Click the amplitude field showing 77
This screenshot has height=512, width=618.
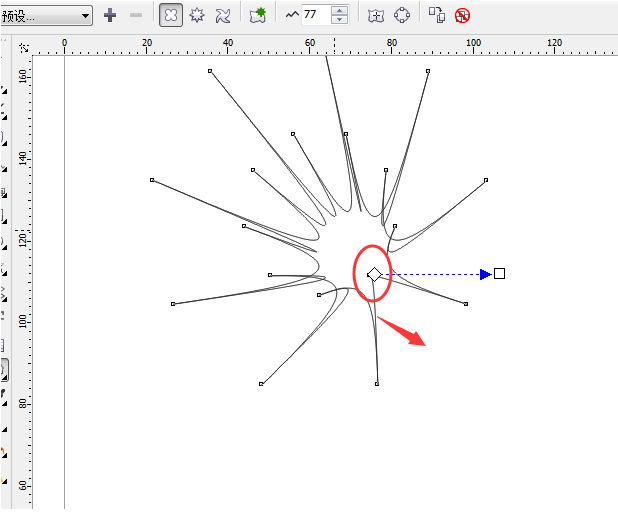click(316, 15)
